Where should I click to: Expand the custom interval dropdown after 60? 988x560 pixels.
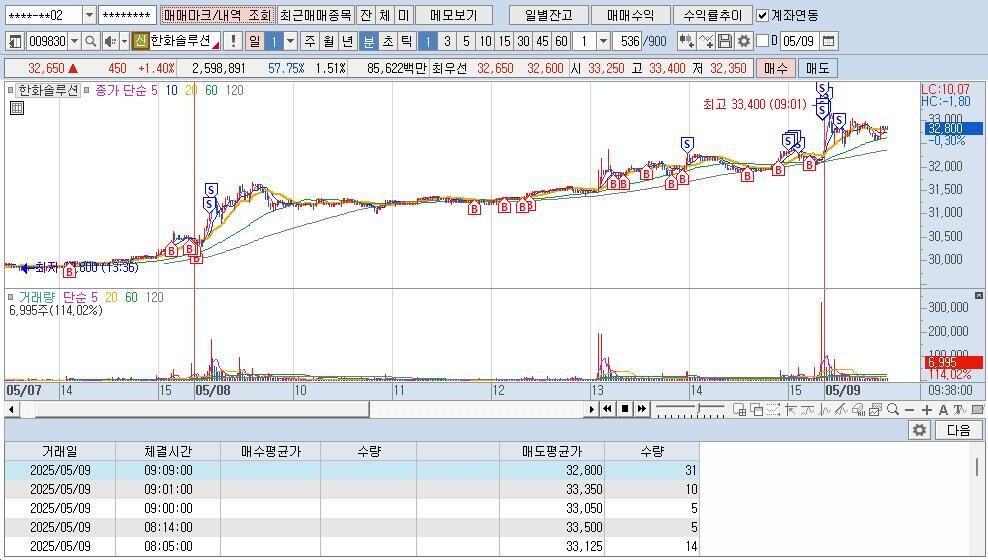(x=603, y=41)
